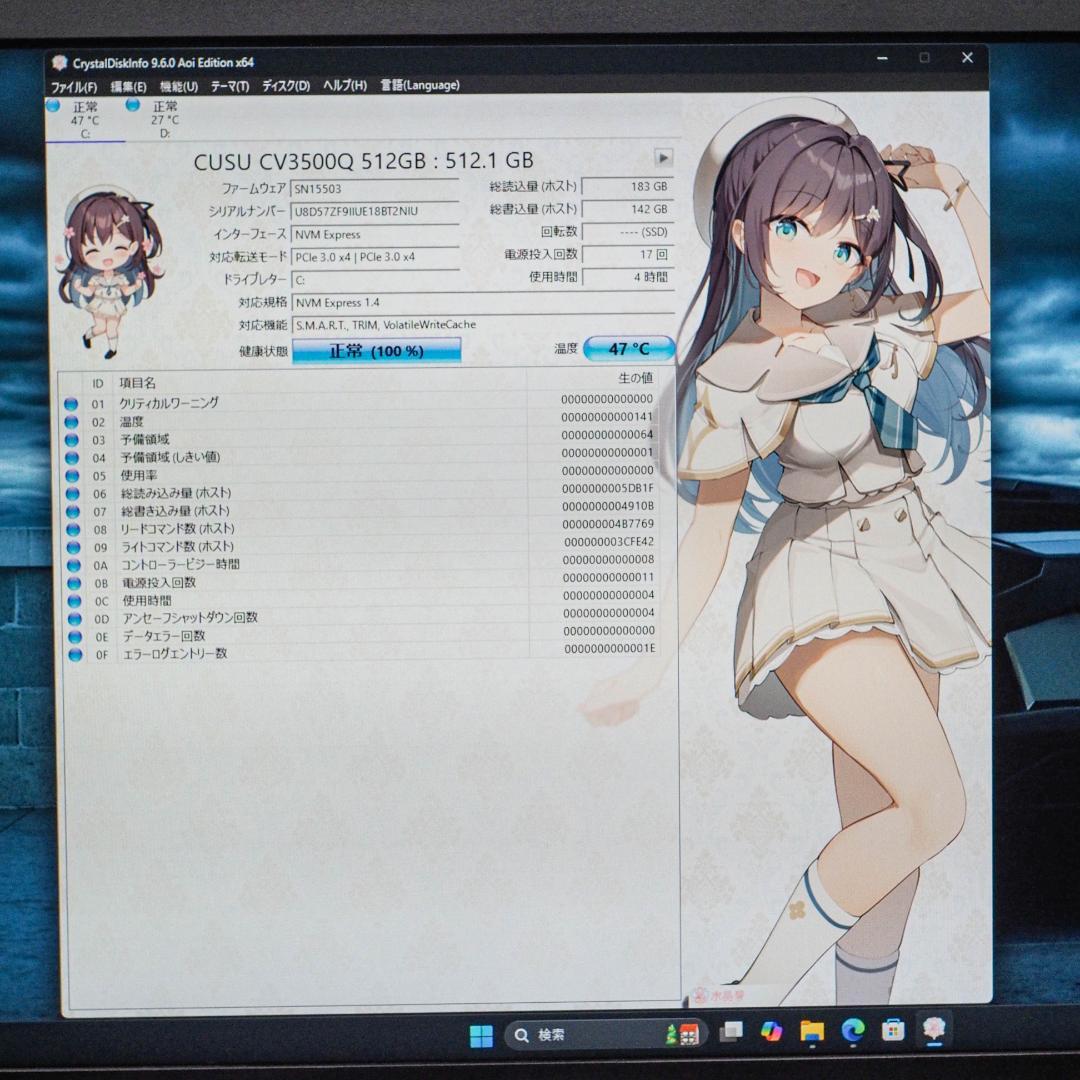
Task: Click status orb icon of row 01
Action: click(x=70, y=404)
